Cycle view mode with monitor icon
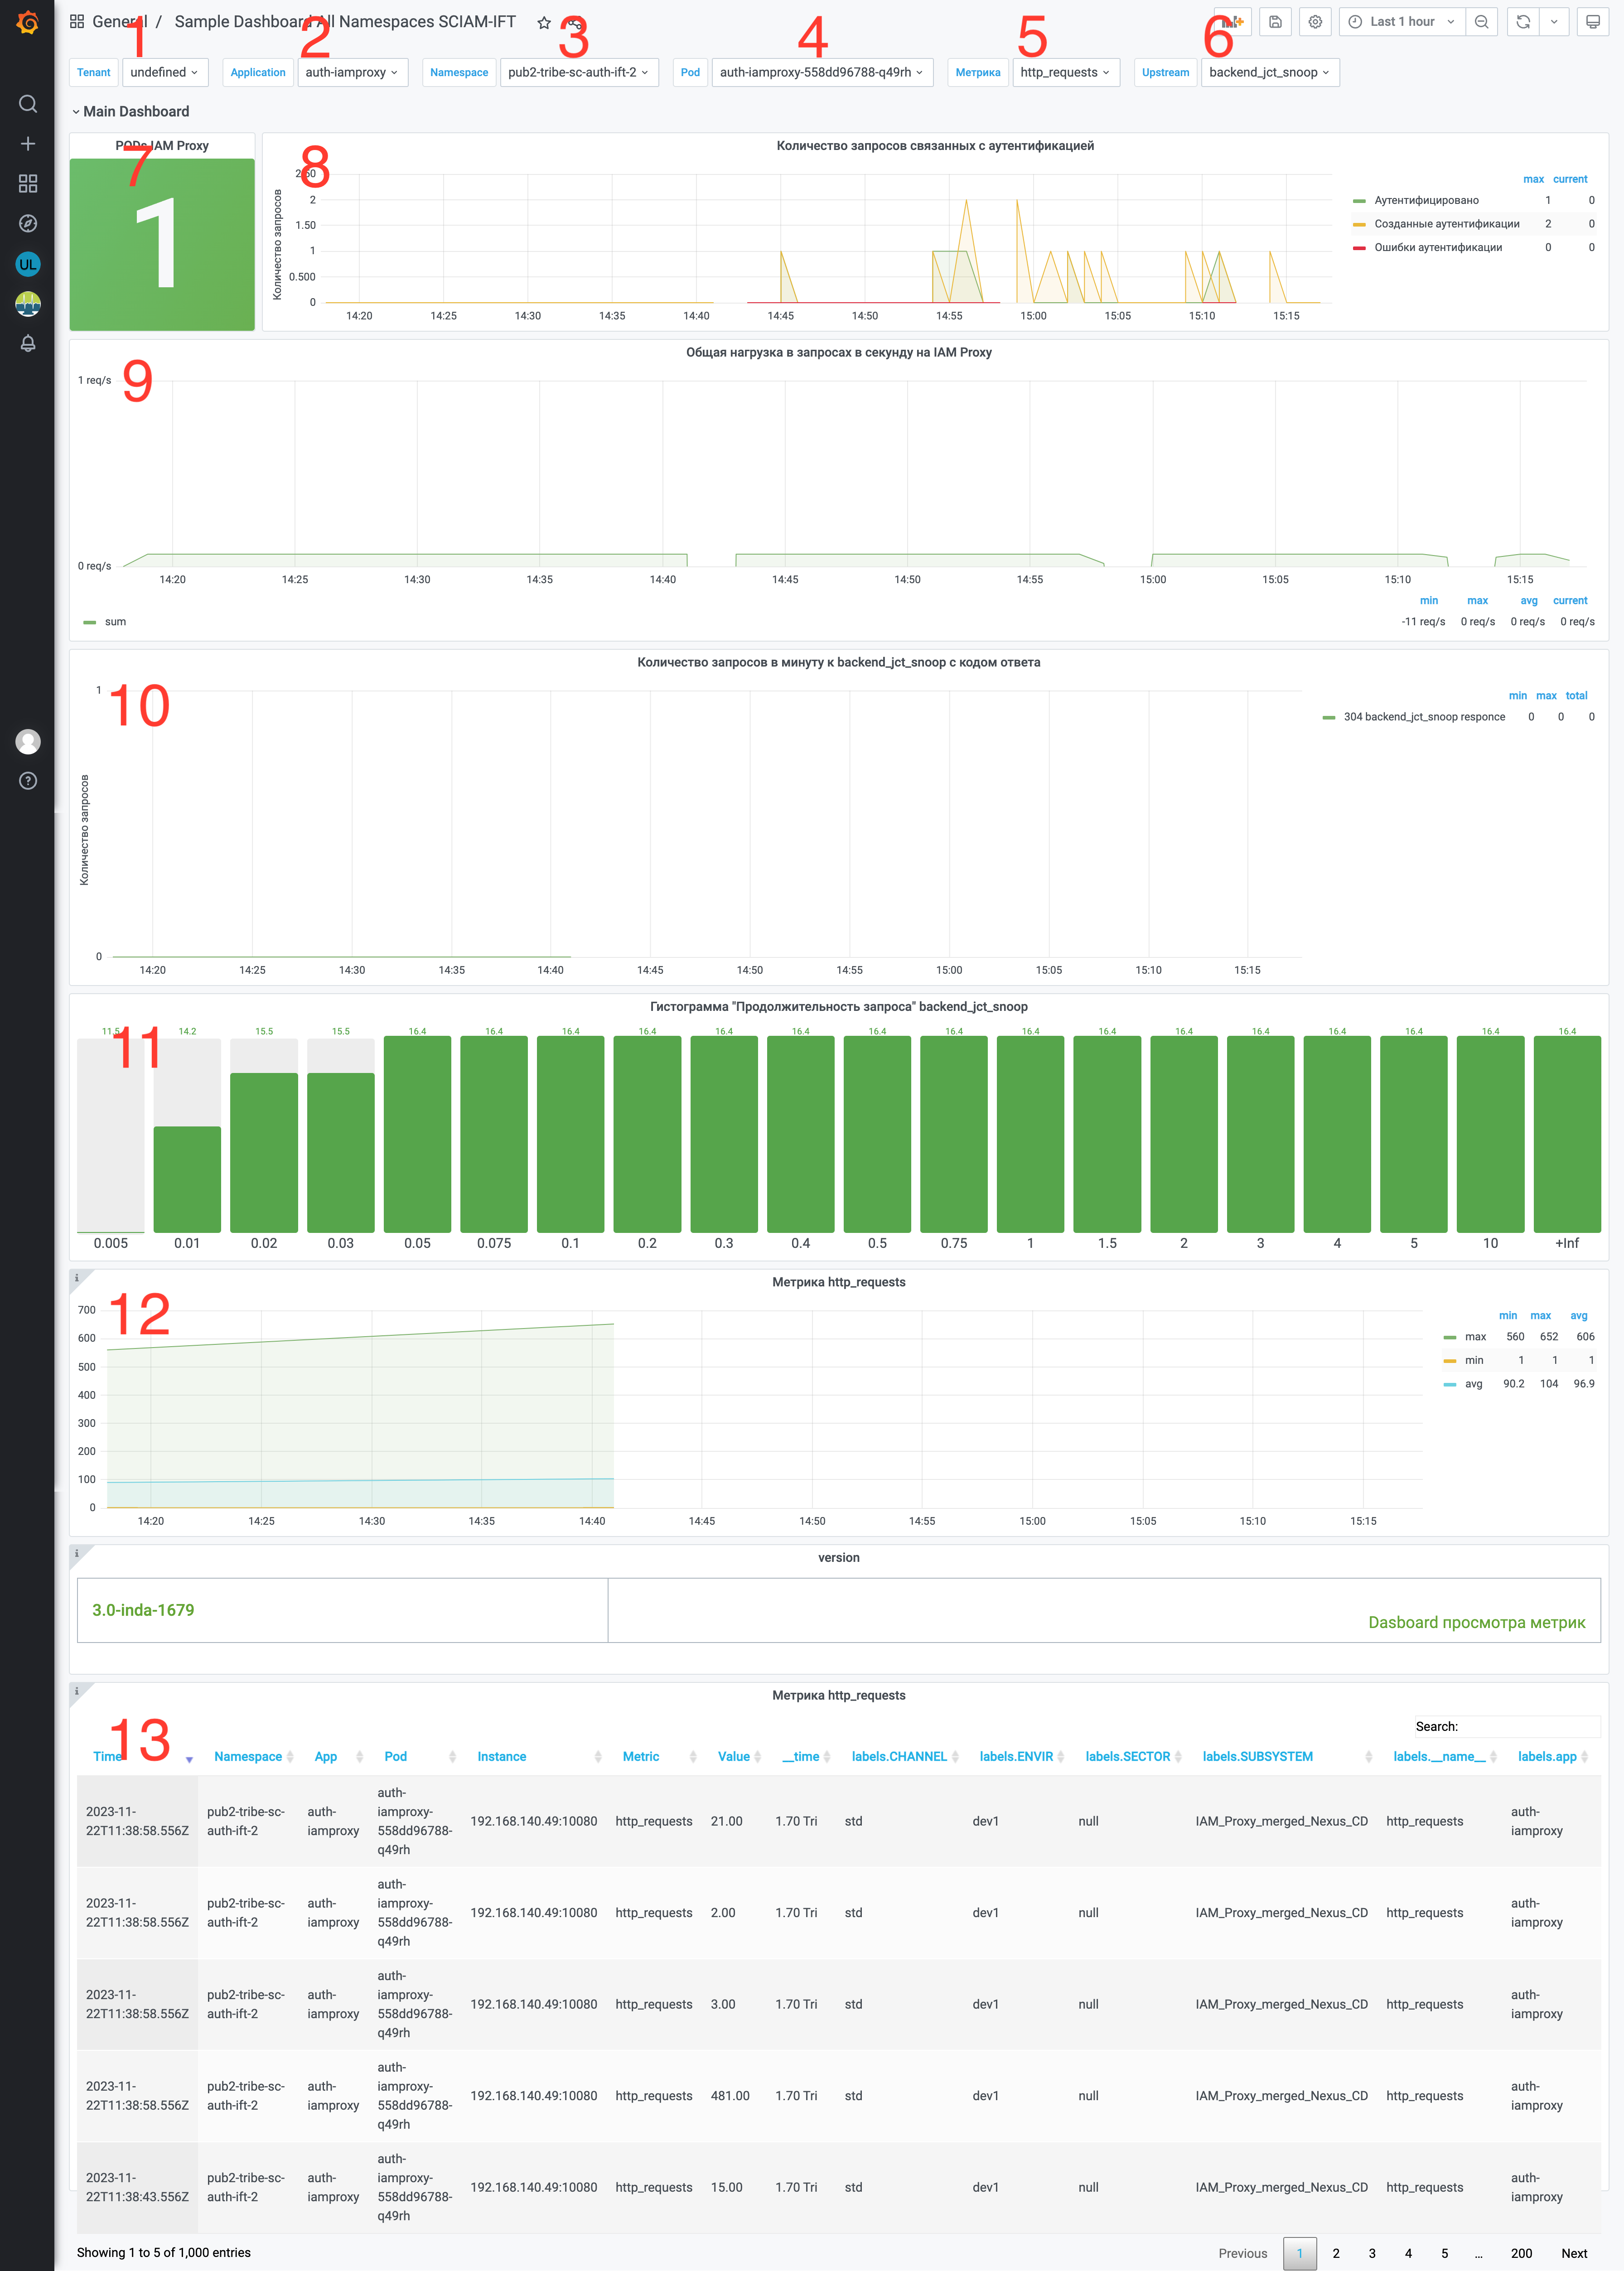Screen dimensions: 1624x2271 click(1593, 22)
